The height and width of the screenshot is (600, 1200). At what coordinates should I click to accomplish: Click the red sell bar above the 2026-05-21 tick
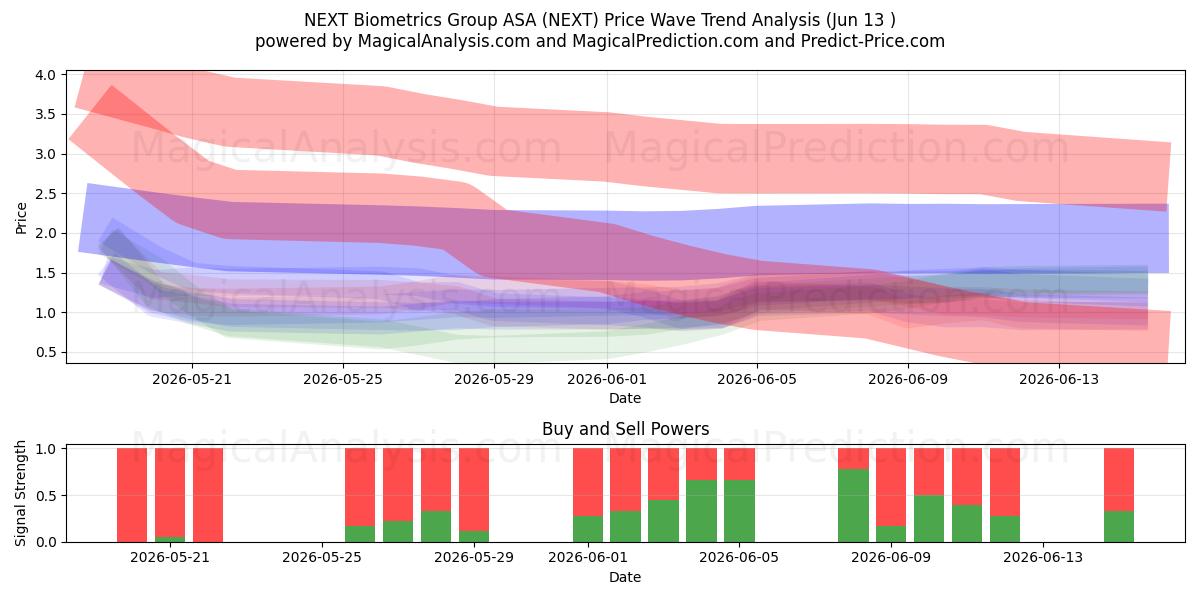170,492
